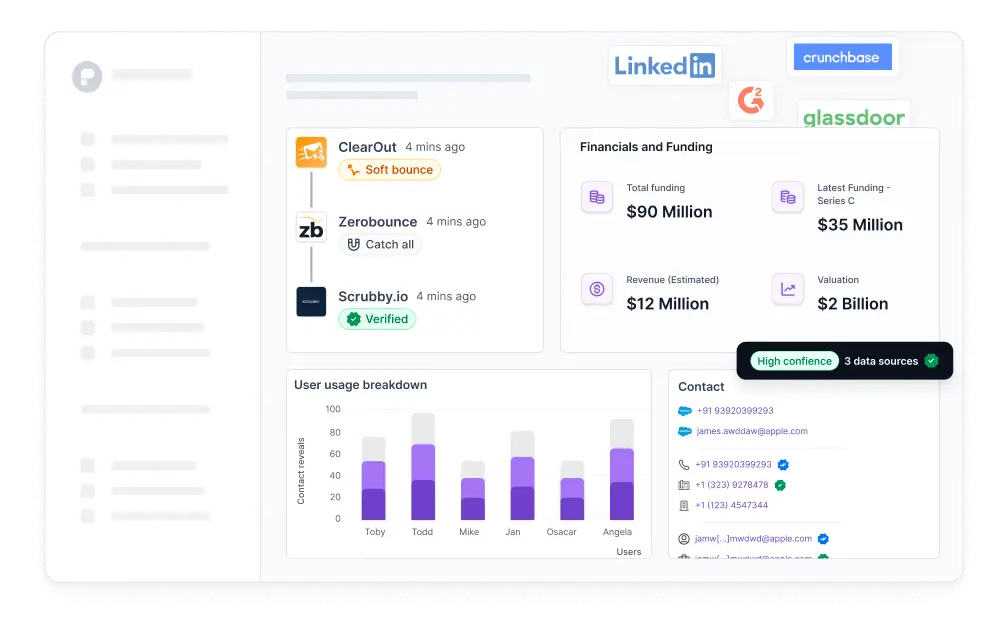
Task: Click the Zerobounce zb logo
Action: point(311,227)
